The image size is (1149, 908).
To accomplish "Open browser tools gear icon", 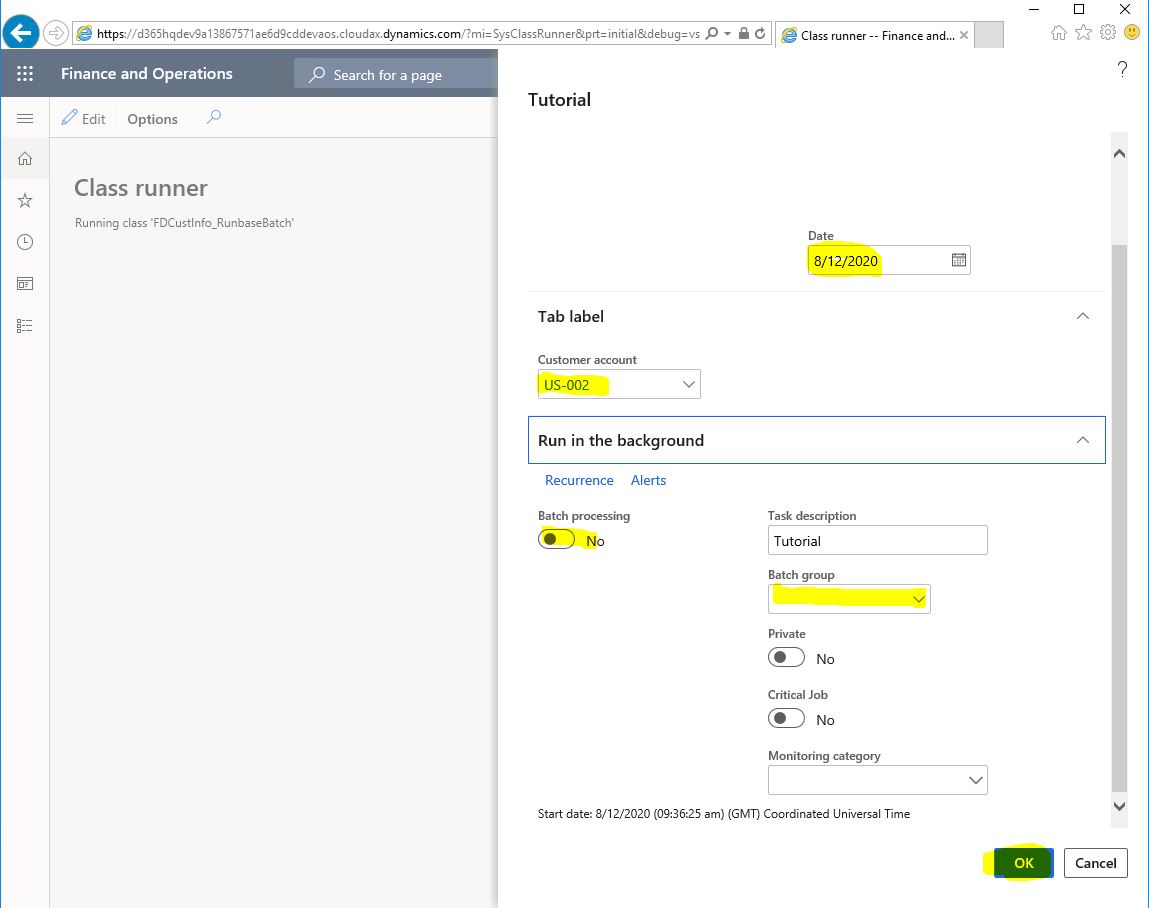I will tap(1108, 32).
